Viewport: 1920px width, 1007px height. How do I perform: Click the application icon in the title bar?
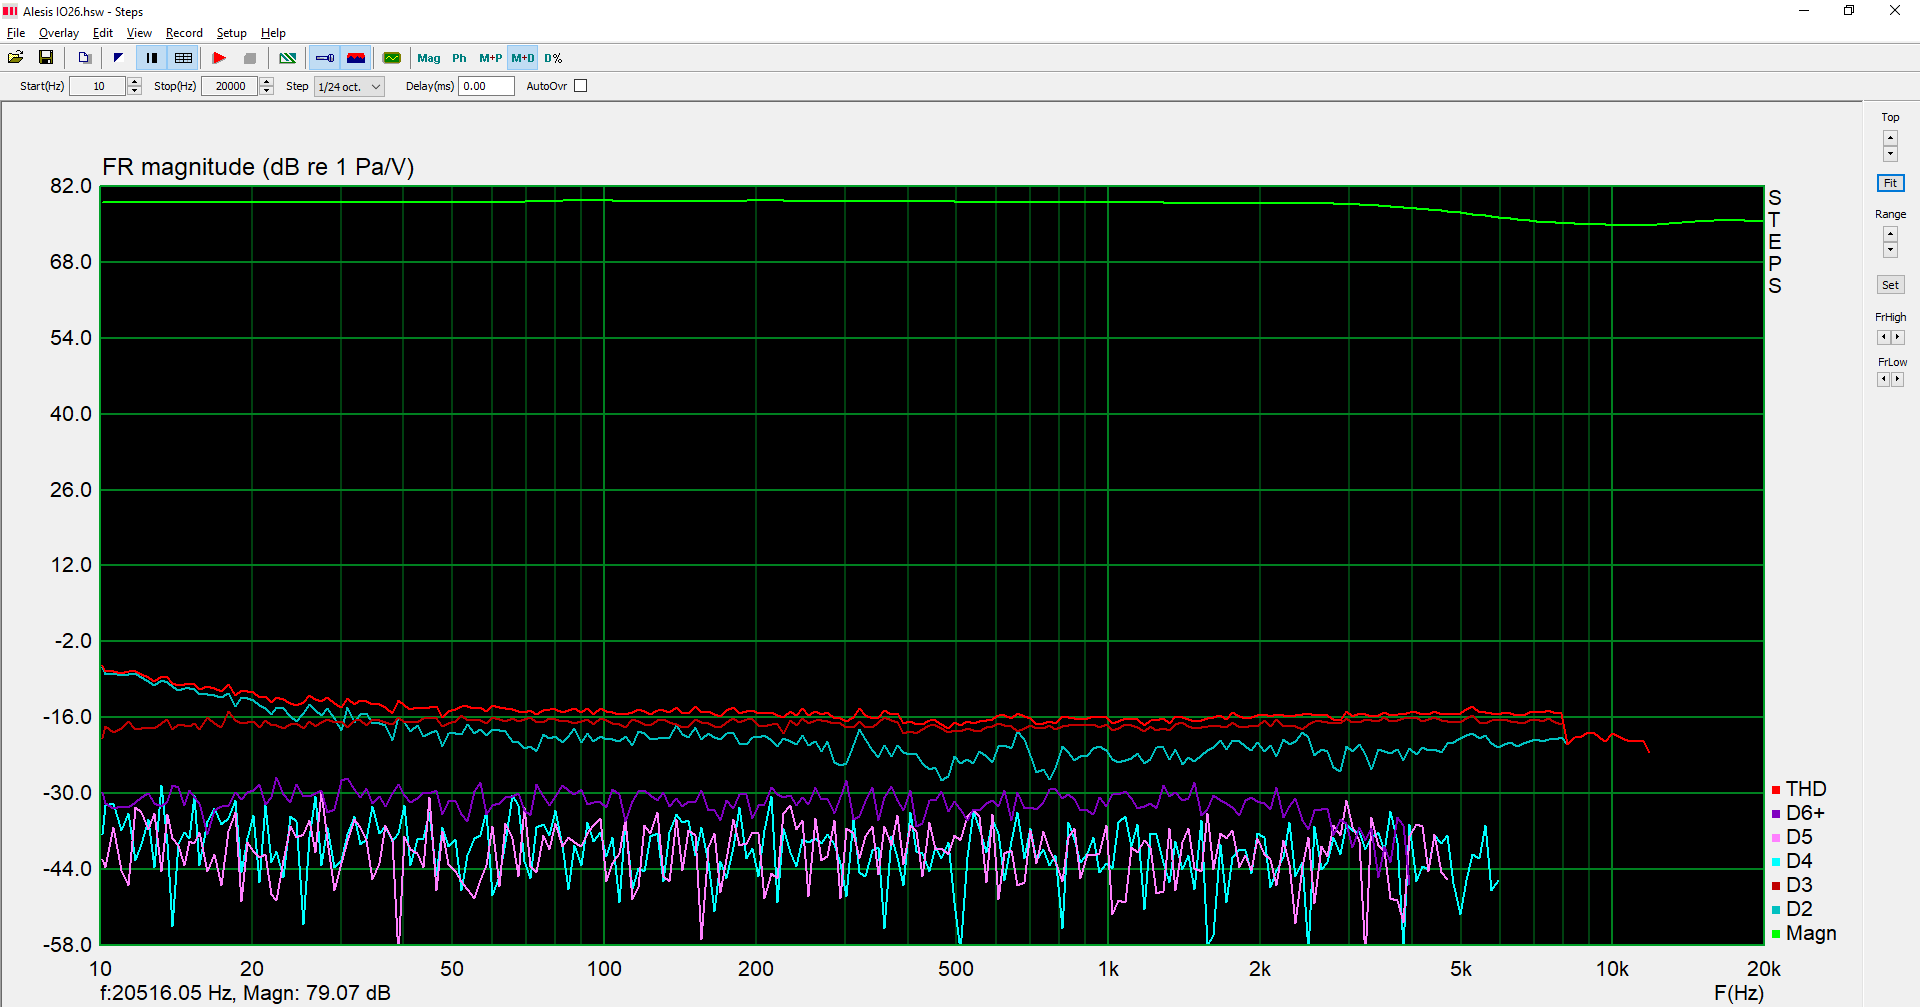coord(11,11)
